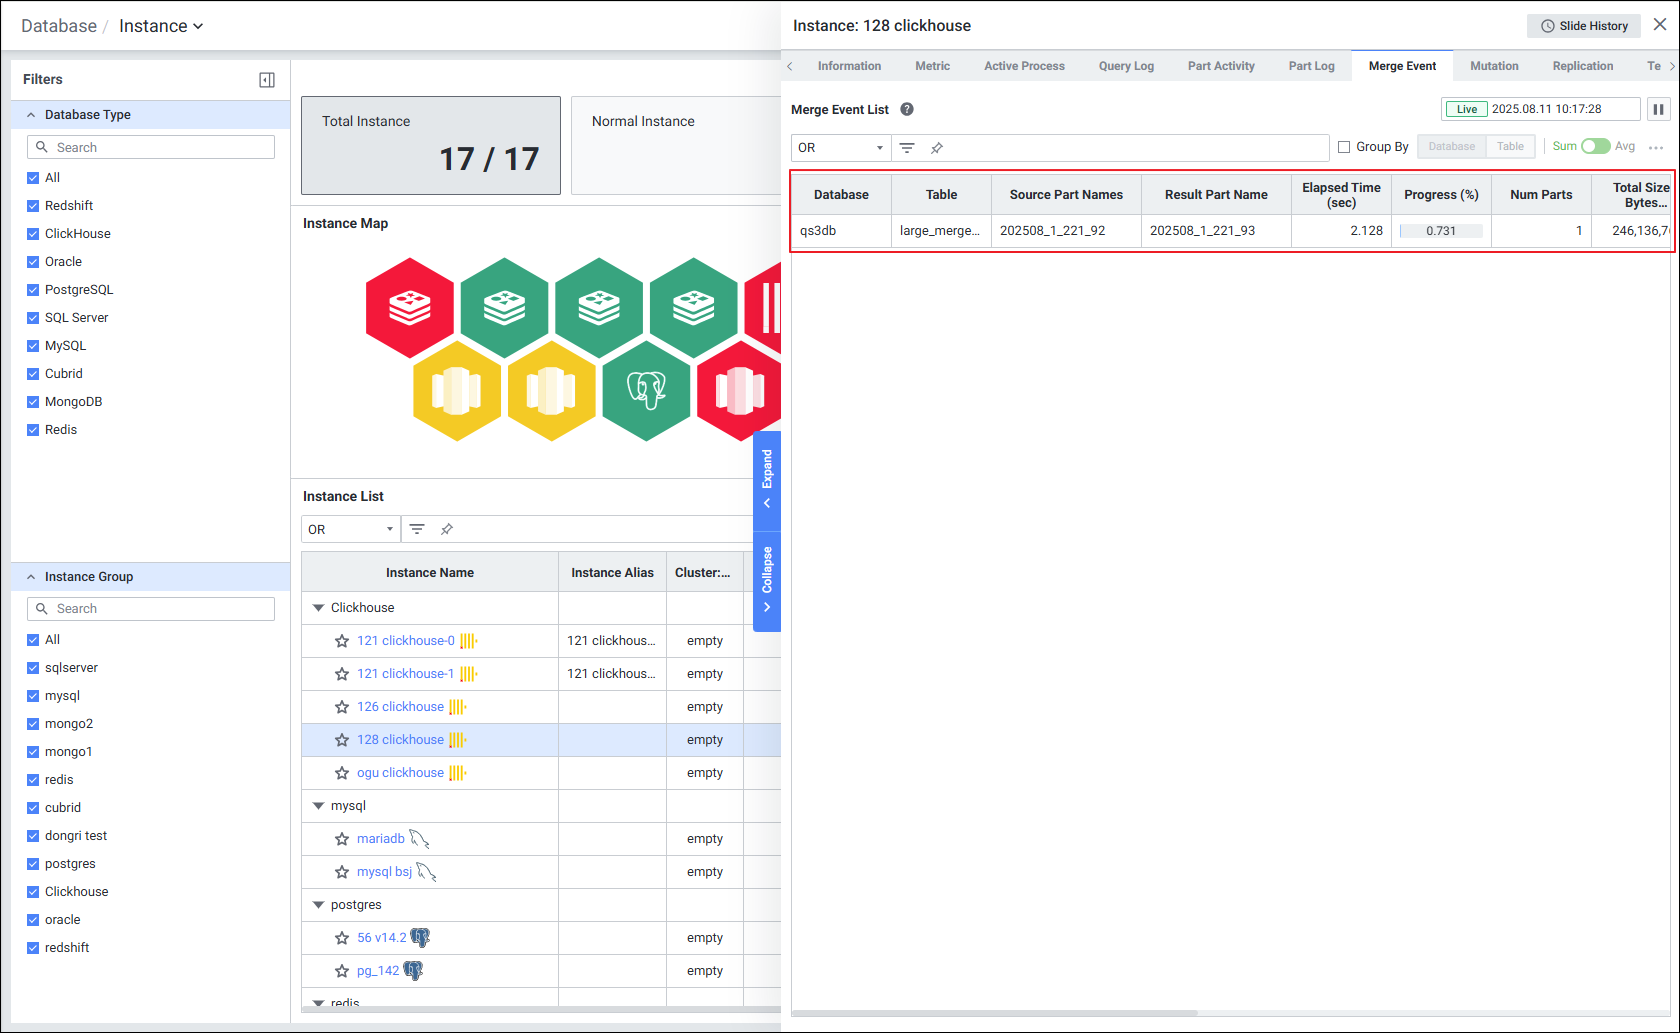Open the Merge Event more options menu
The width and height of the screenshot is (1680, 1033).
[x=1656, y=147]
